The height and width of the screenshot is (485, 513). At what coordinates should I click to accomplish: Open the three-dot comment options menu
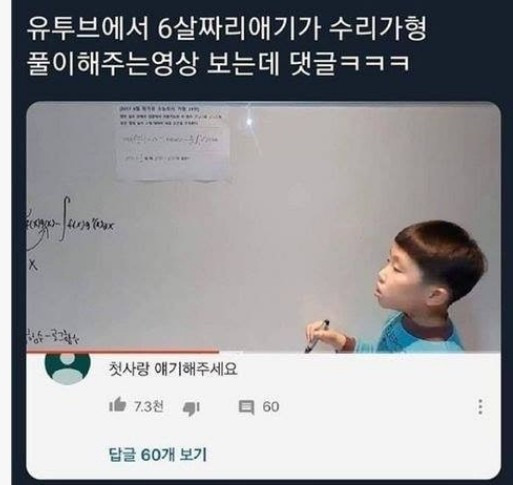[x=480, y=407]
